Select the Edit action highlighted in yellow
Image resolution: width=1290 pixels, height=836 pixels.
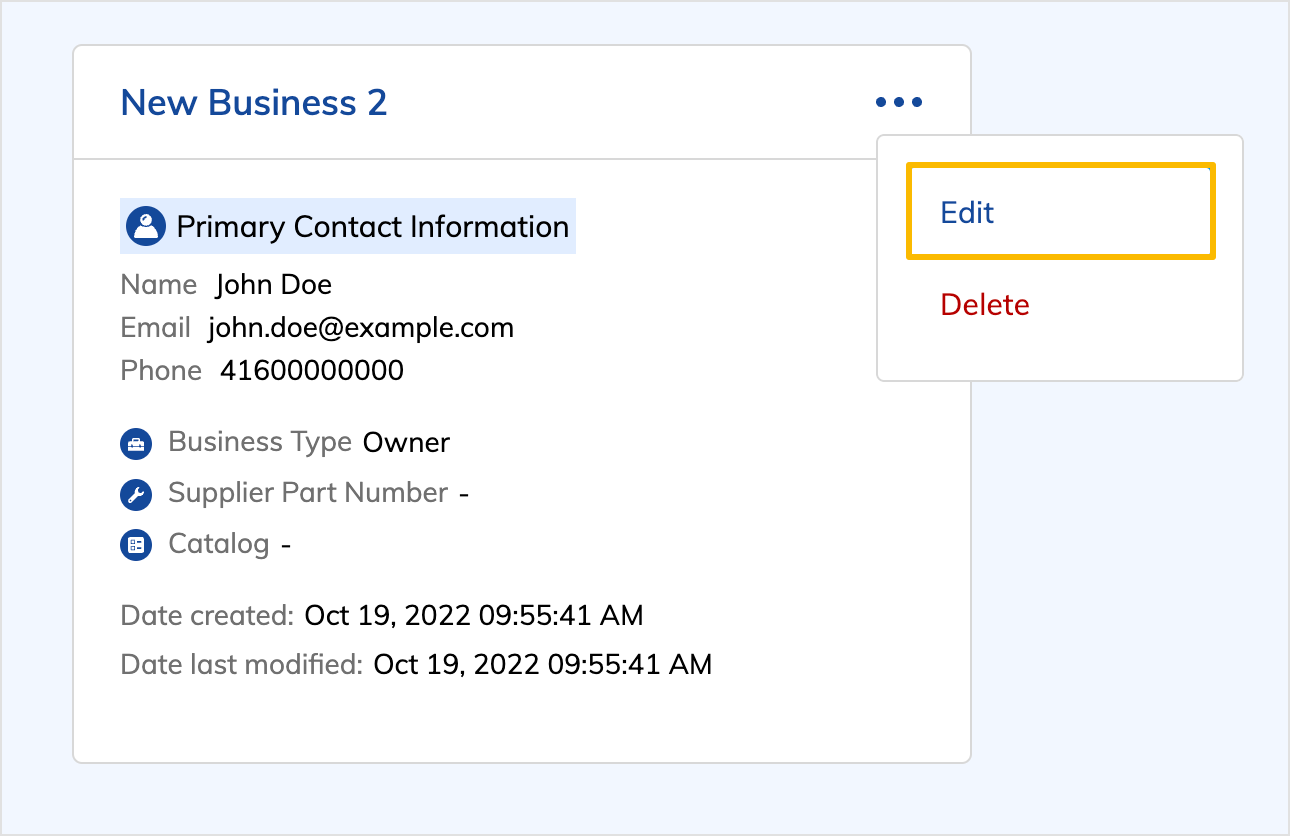966,212
